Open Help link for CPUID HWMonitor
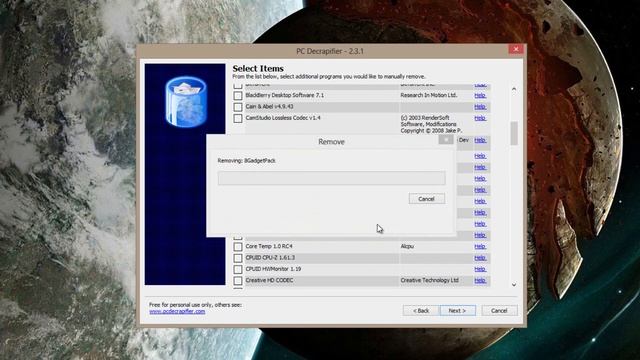This screenshot has width=640, height=360. click(480, 269)
